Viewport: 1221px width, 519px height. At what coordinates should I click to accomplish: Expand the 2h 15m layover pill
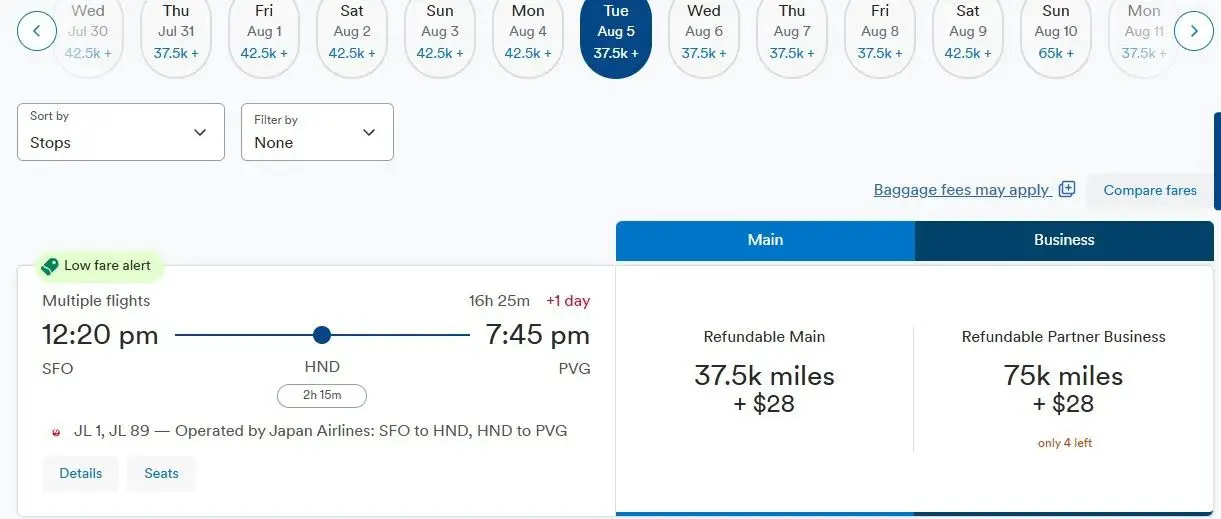click(322, 396)
